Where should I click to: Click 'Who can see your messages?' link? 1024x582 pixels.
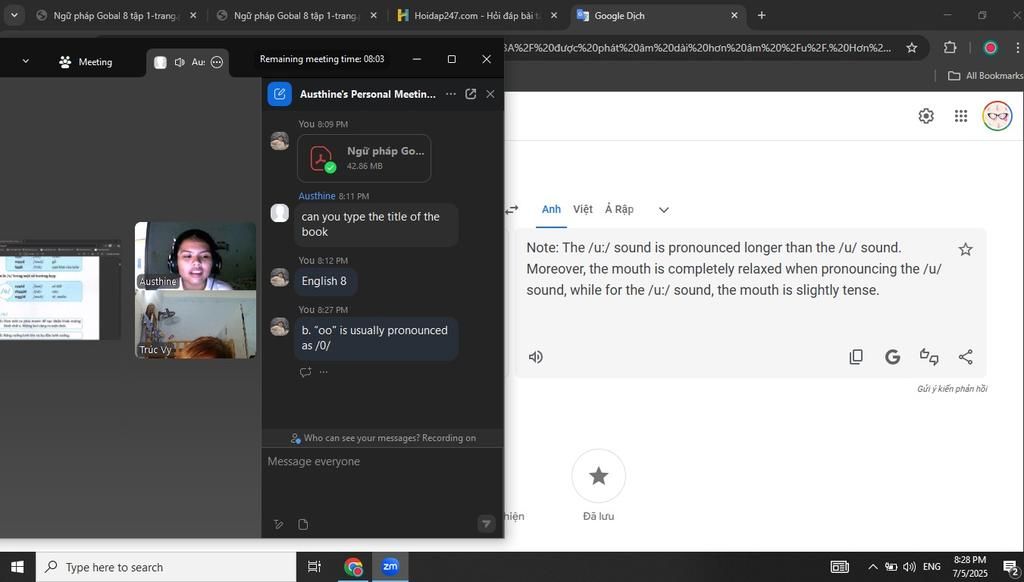coord(361,438)
